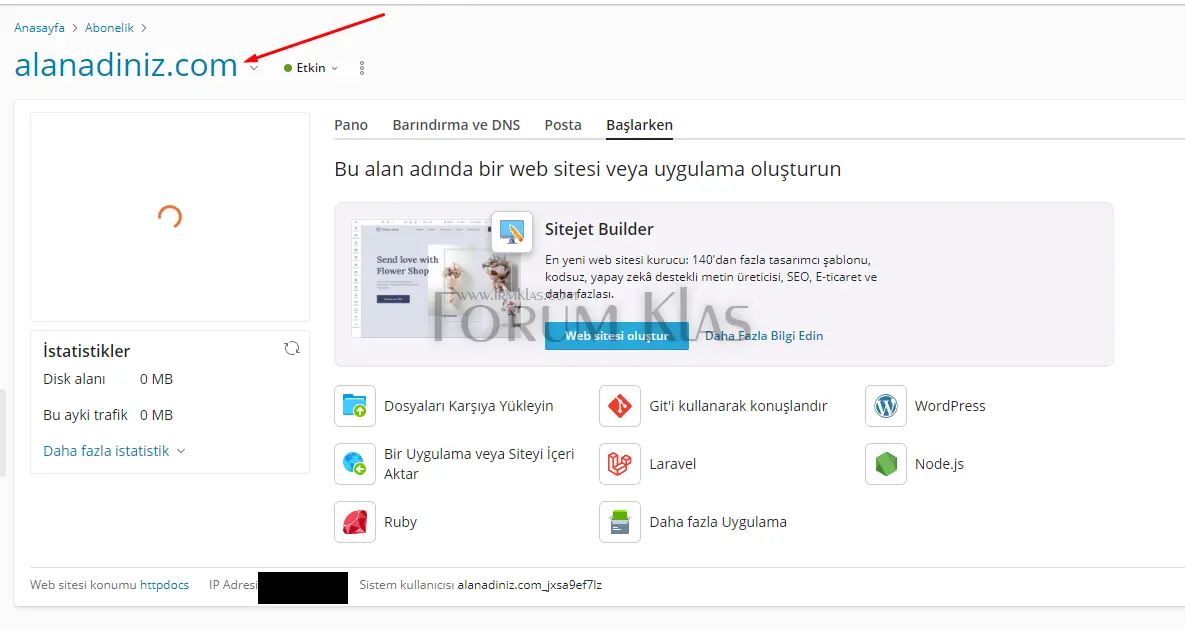Refresh statistics with the reload icon

292,348
